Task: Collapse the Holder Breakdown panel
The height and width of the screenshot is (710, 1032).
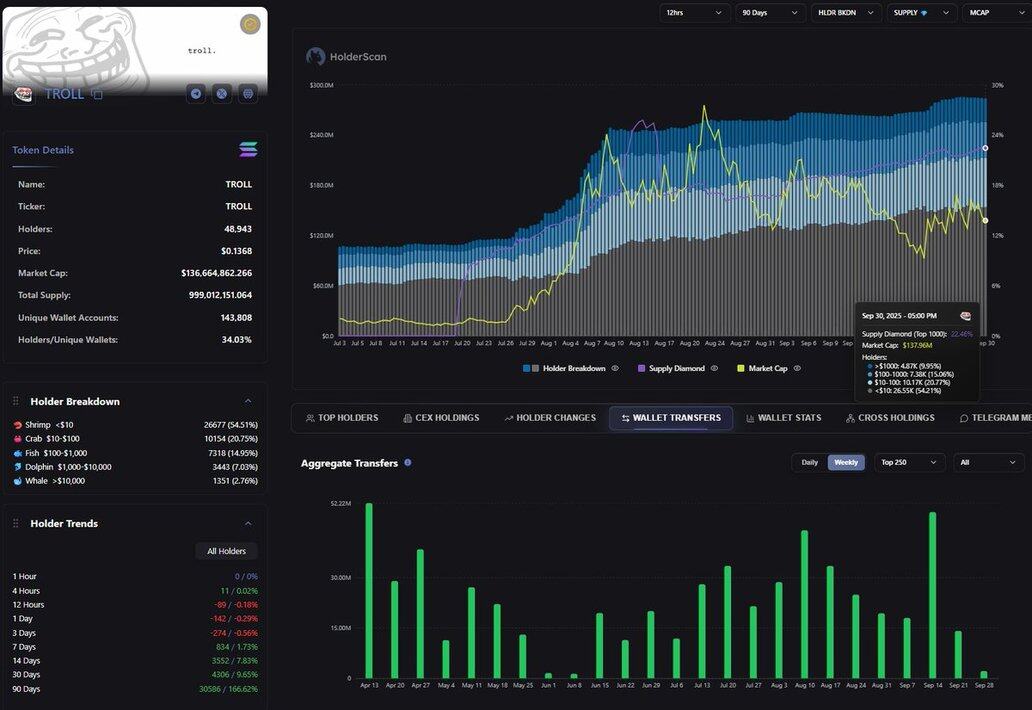Action: [248, 401]
